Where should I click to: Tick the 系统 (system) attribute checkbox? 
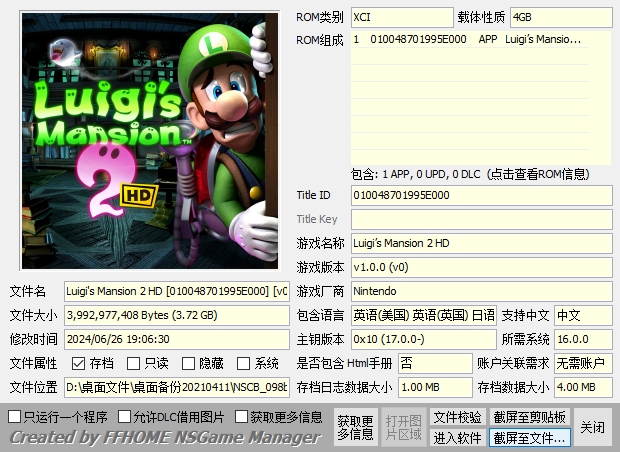coord(244,363)
